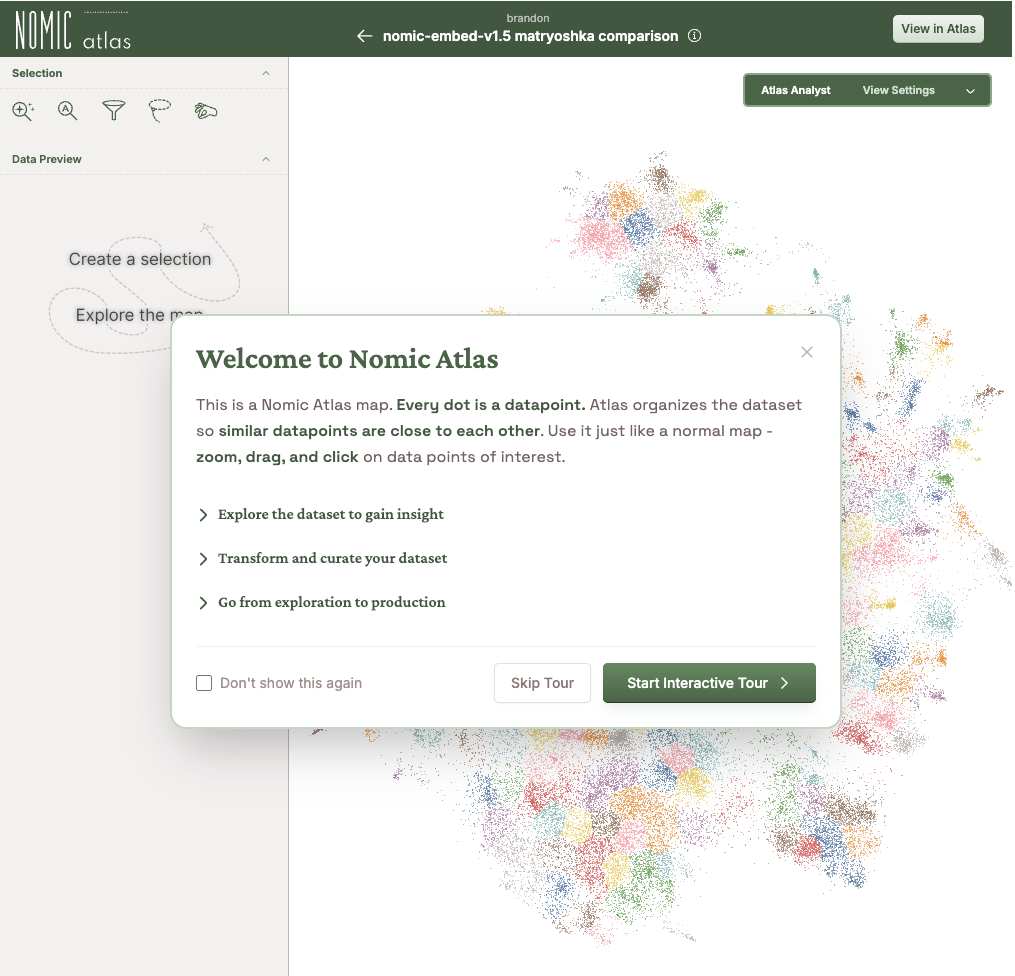Click the Nomic Atlas logo
Screen dimensions: 1015x976
[72, 30]
